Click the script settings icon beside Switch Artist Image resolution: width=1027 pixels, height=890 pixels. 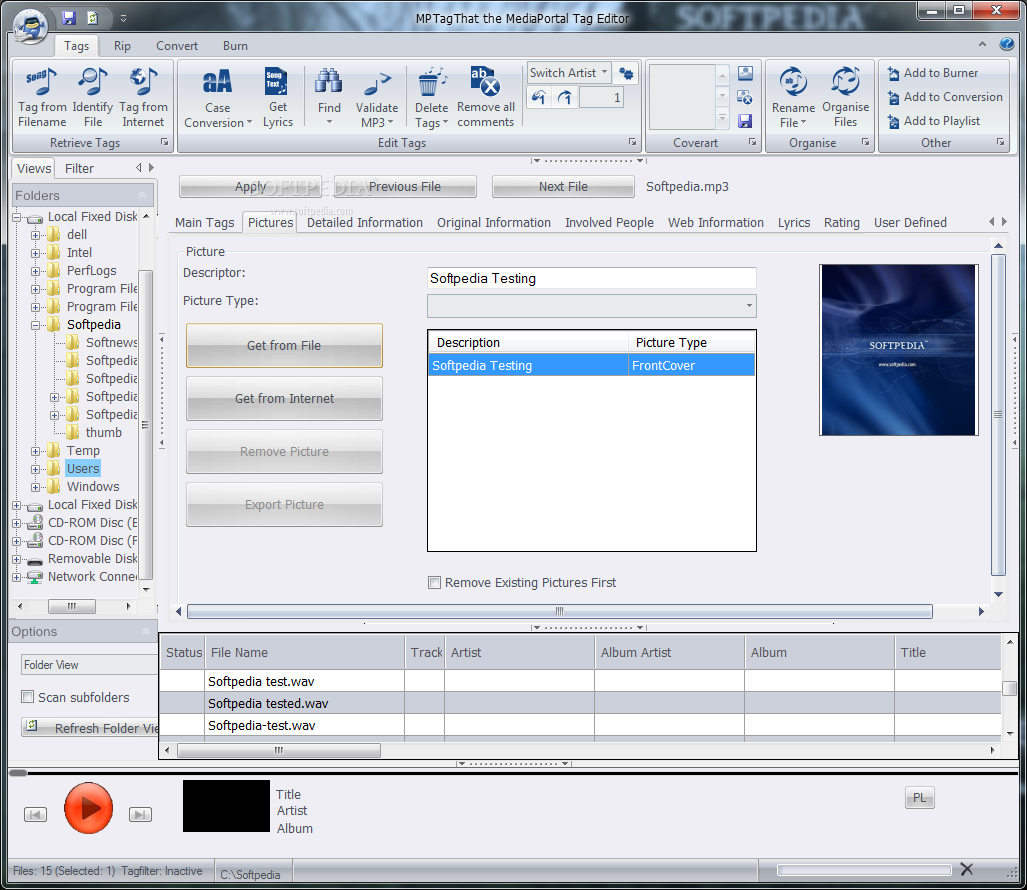[x=626, y=73]
